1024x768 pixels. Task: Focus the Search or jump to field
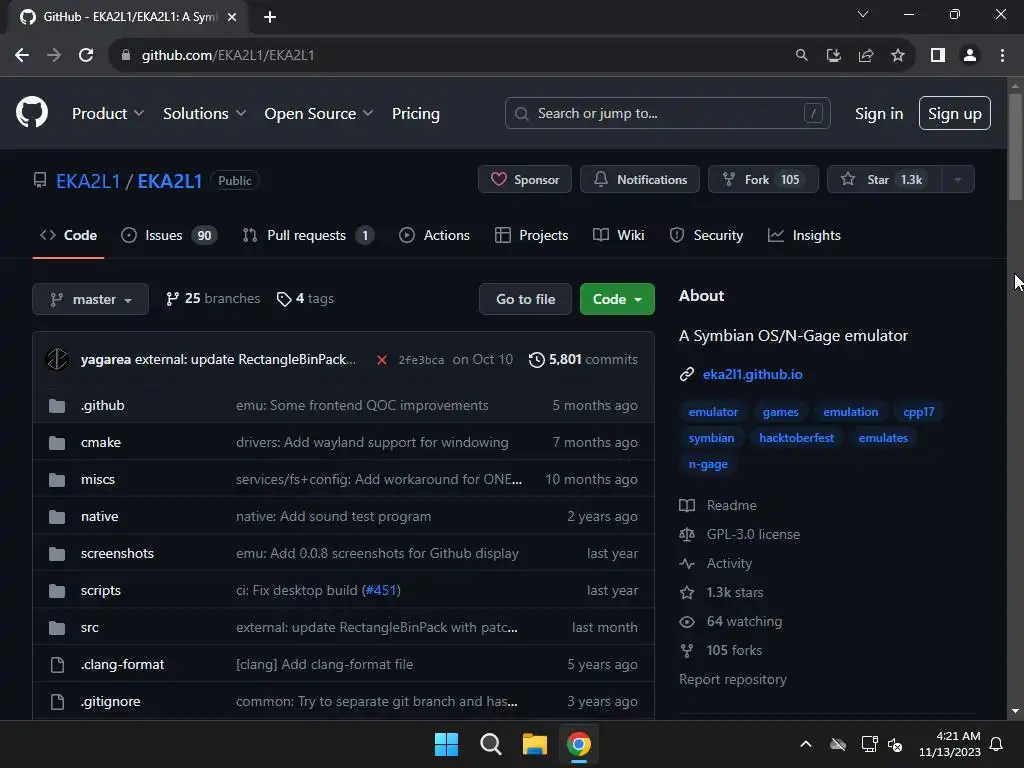[x=667, y=114]
